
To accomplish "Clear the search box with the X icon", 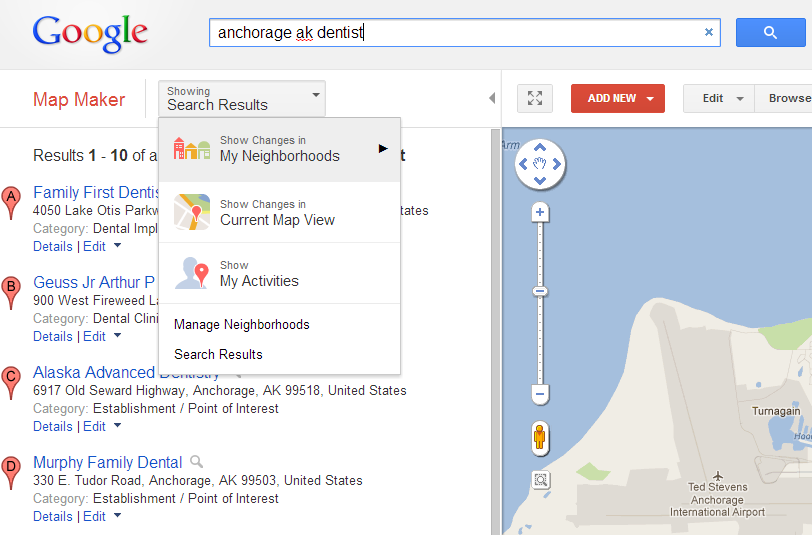I will coord(709,32).
